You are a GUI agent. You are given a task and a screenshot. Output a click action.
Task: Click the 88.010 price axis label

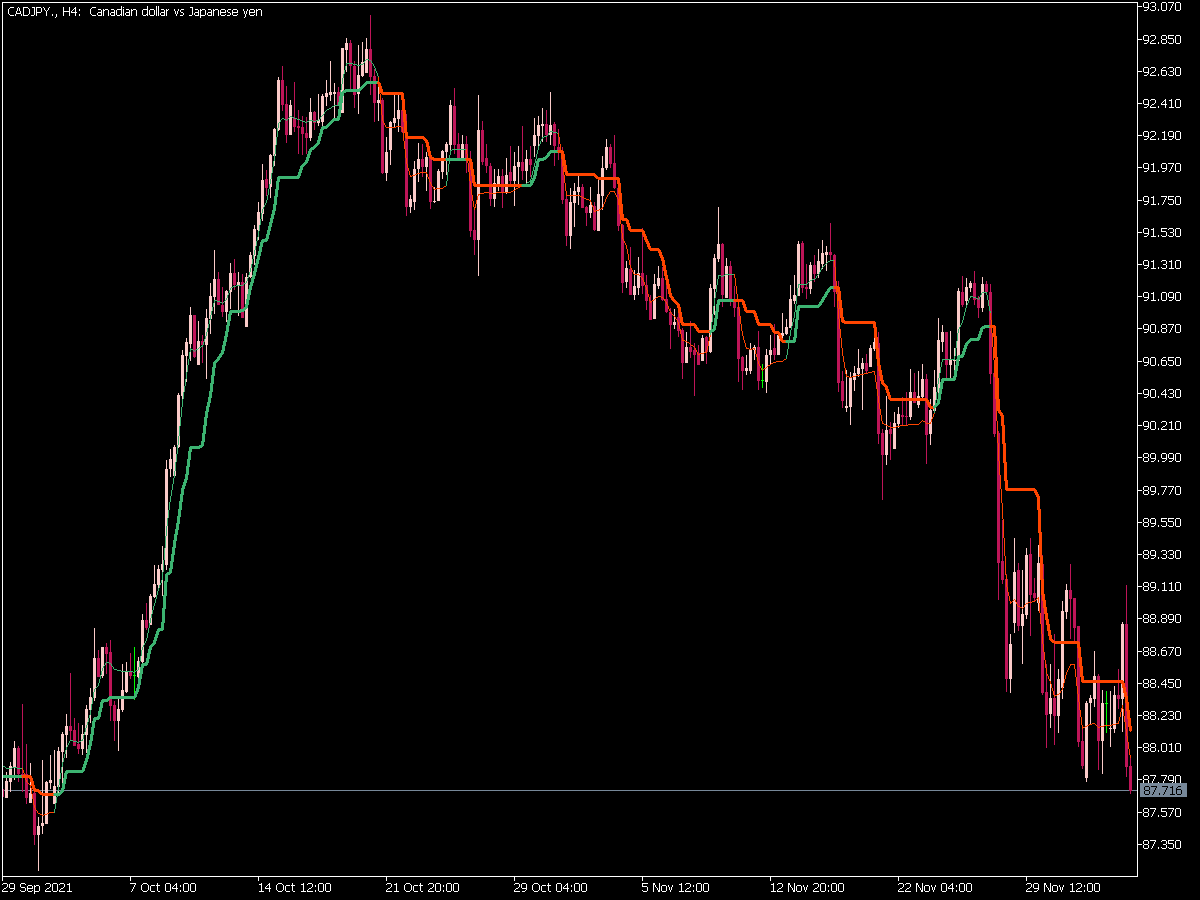point(1163,747)
